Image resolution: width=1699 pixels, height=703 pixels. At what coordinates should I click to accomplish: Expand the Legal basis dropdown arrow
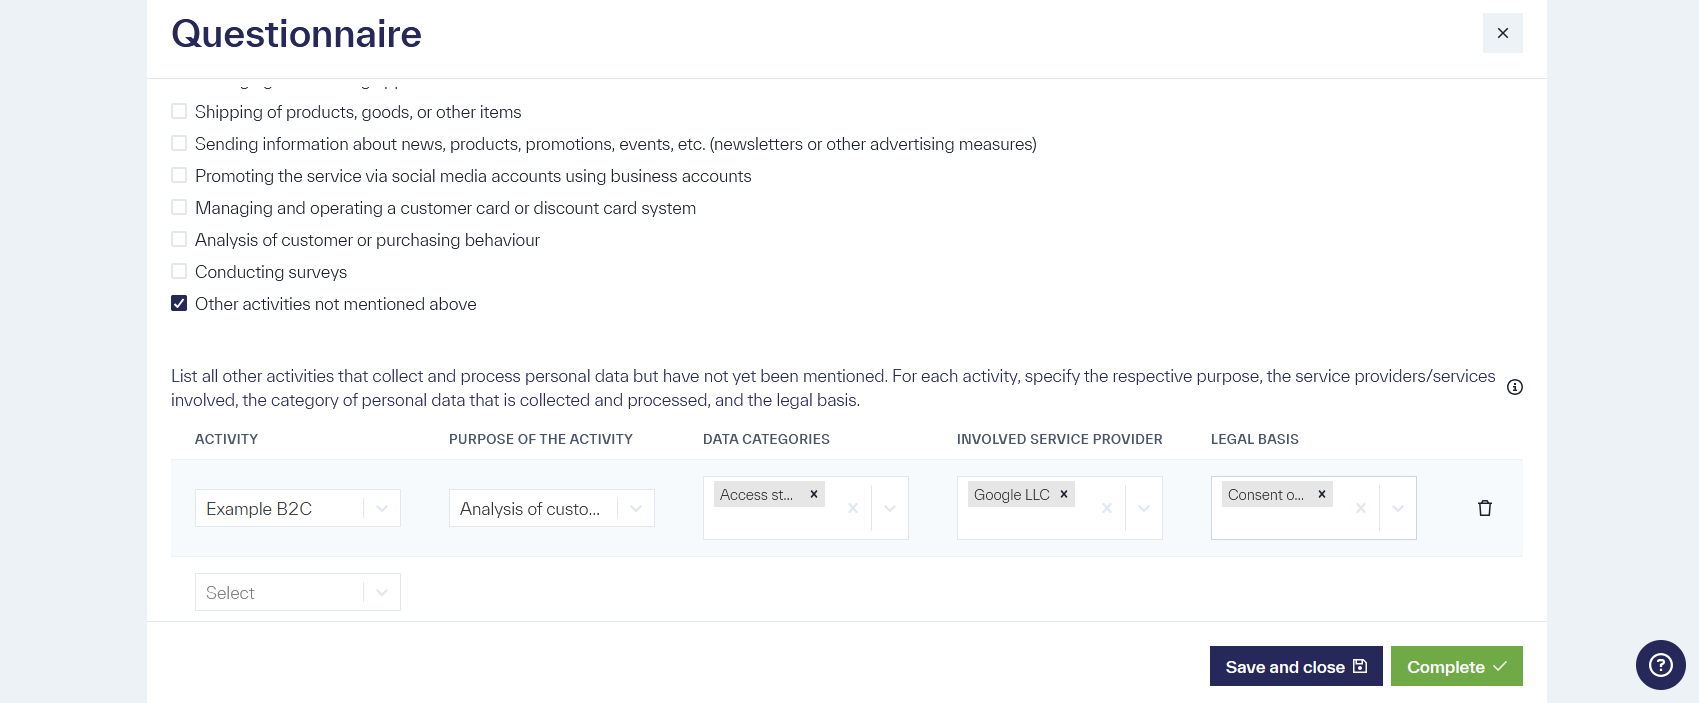pyautogui.click(x=1397, y=508)
